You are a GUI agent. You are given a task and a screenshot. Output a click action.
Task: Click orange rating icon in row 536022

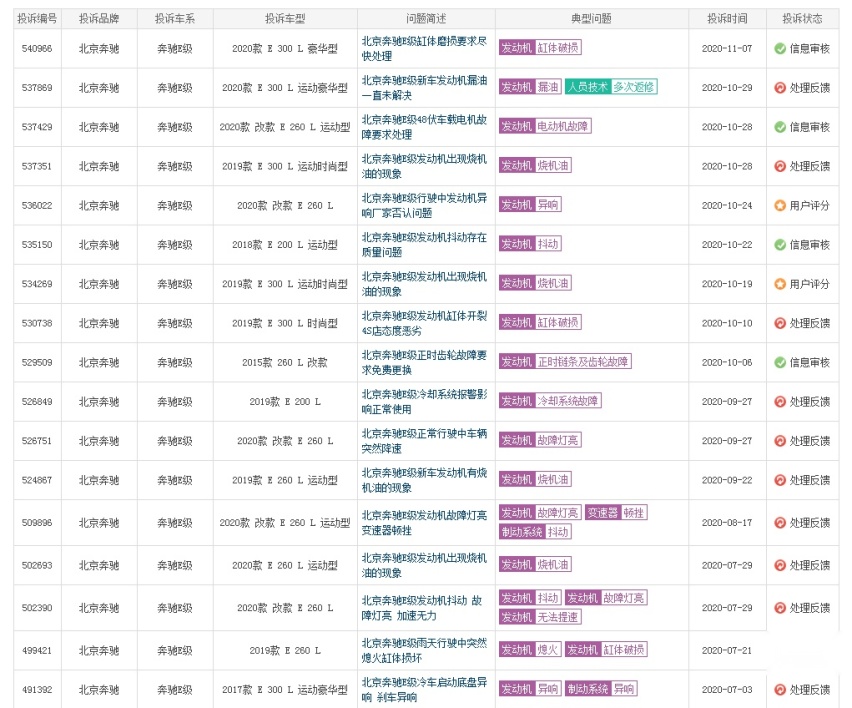tap(780, 205)
